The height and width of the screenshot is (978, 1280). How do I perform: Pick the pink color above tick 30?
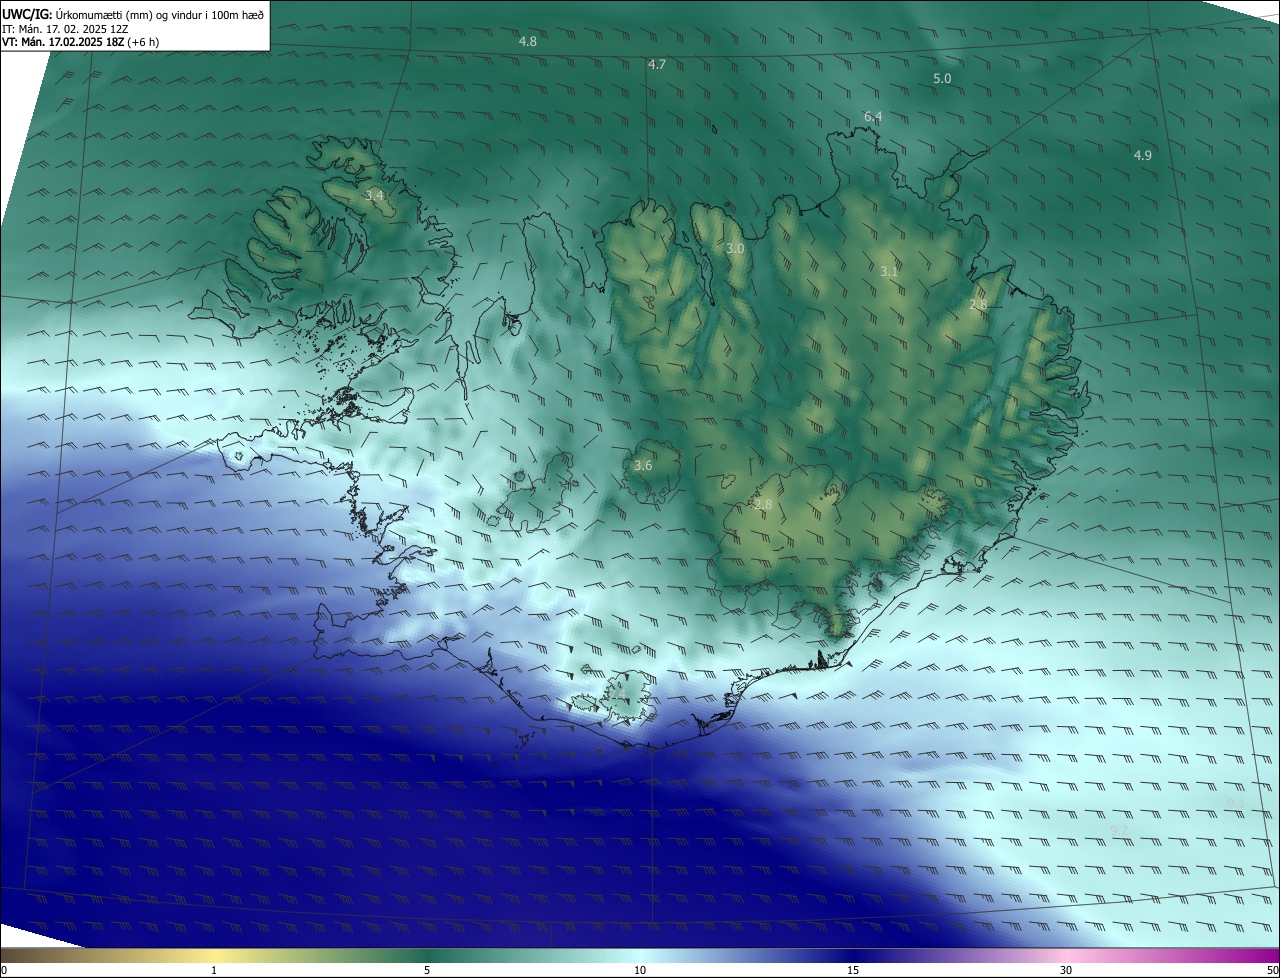[1066, 955]
